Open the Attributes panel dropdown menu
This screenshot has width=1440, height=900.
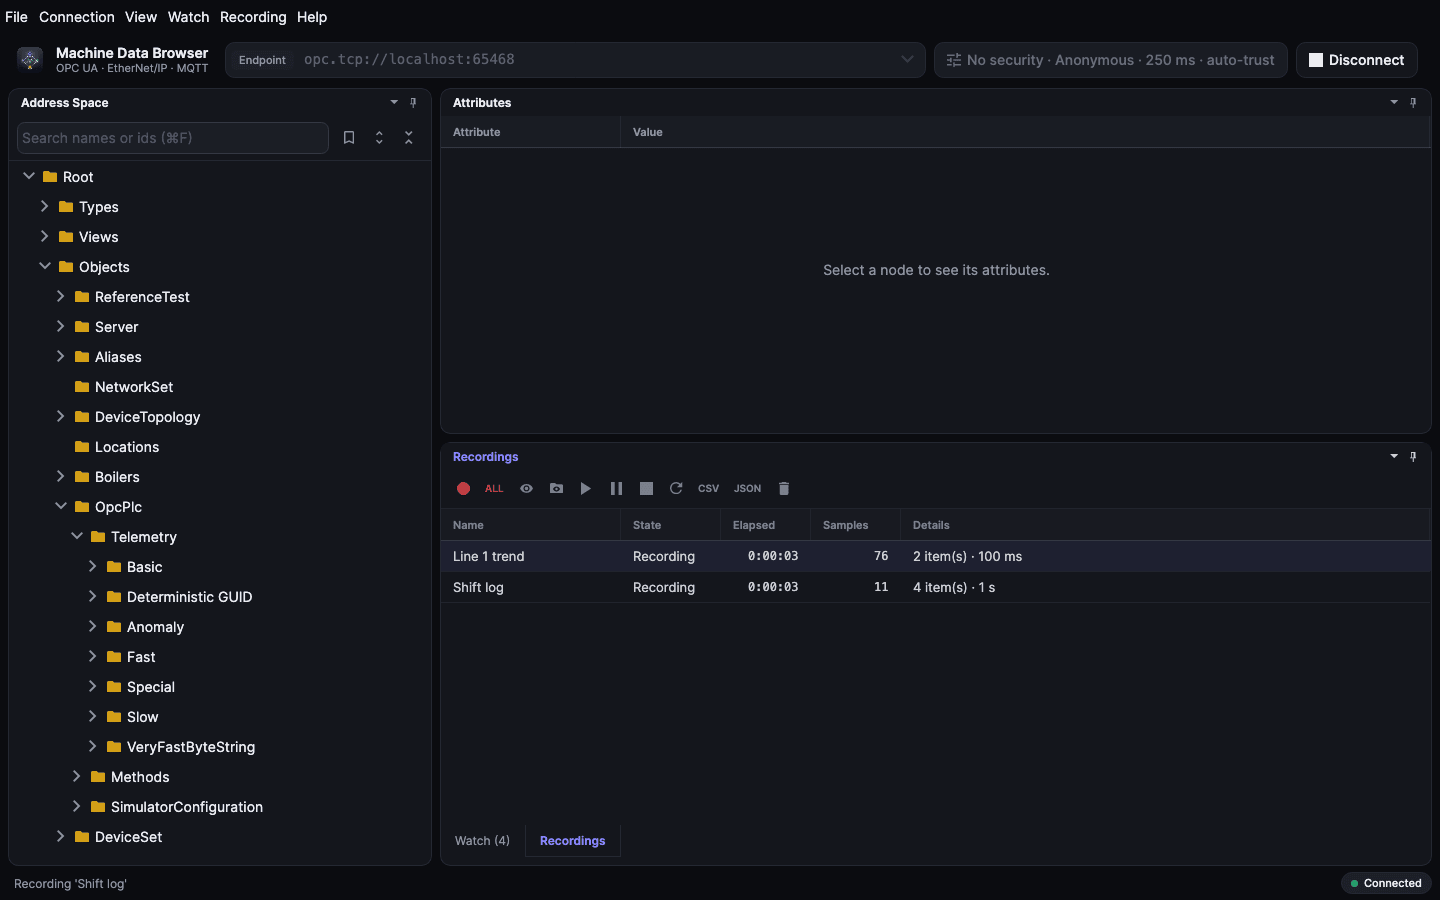coord(1394,102)
